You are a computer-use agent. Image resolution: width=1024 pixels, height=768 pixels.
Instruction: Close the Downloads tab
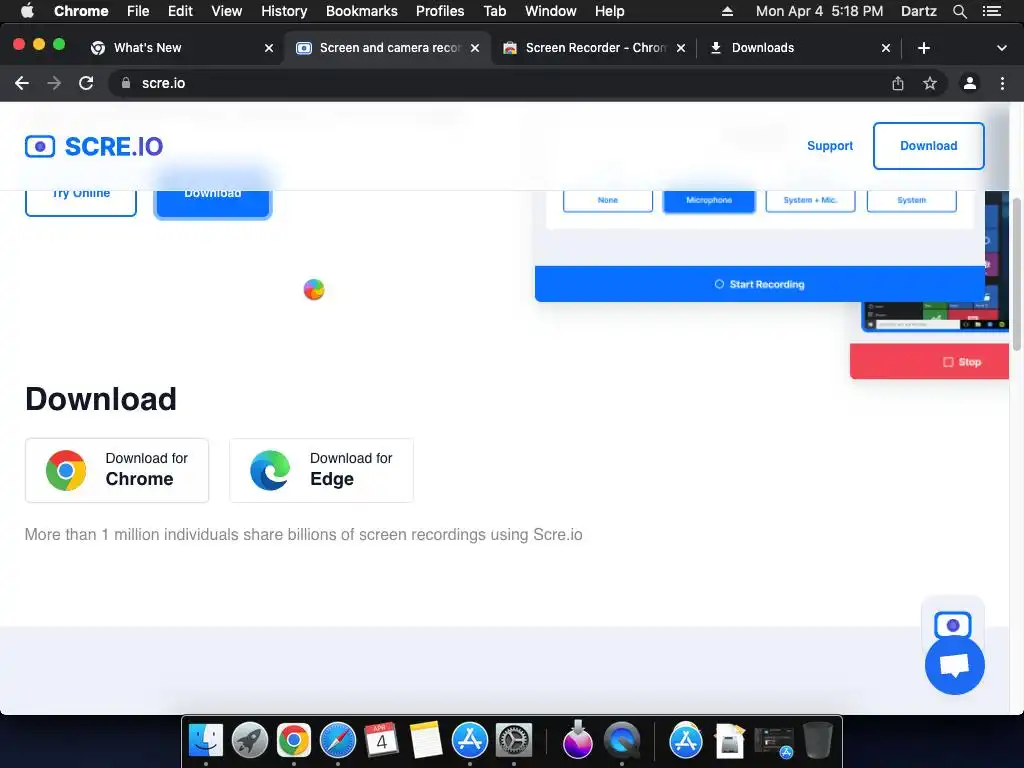point(886,48)
